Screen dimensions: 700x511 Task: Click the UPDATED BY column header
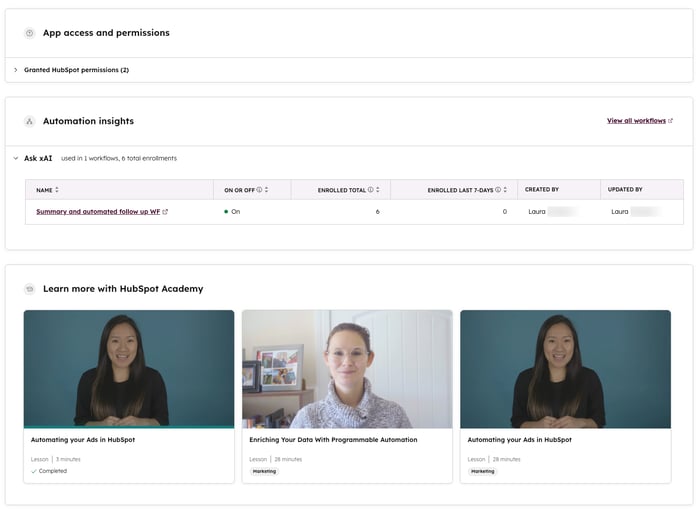(625, 190)
